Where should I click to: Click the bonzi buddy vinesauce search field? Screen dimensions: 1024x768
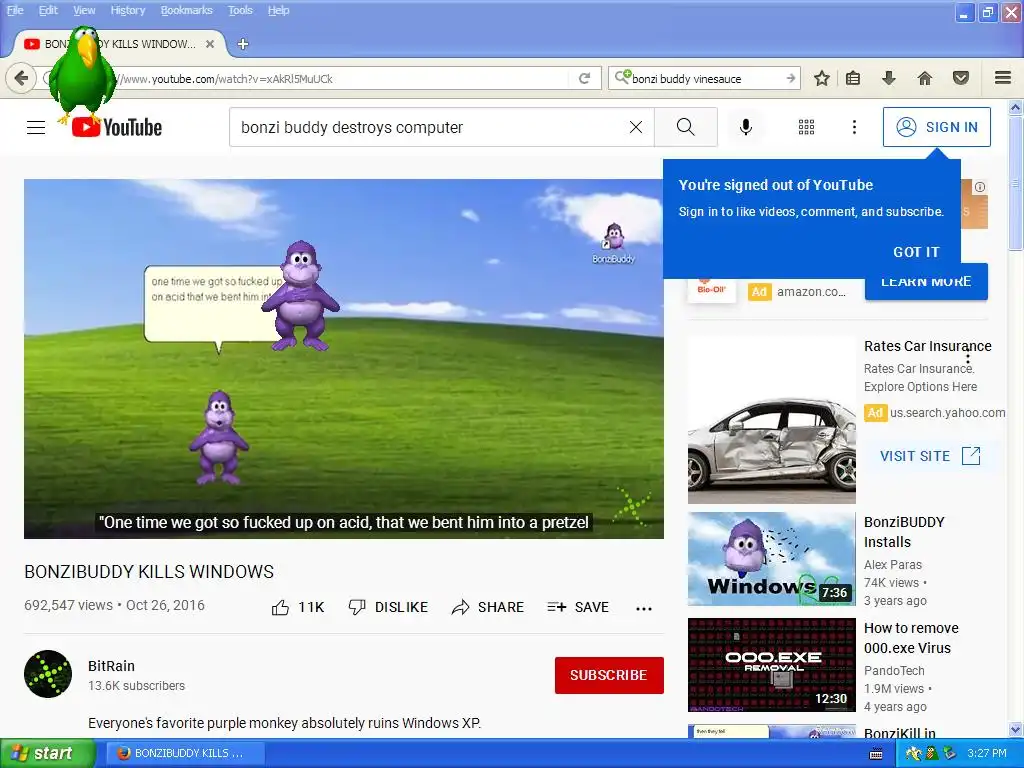tap(705, 78)
